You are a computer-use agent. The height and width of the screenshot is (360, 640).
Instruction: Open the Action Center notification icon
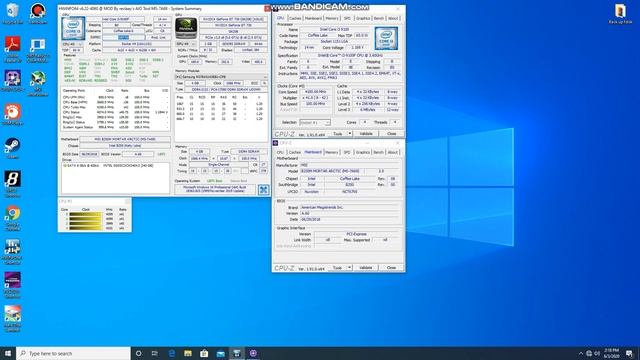click(629, 353)
